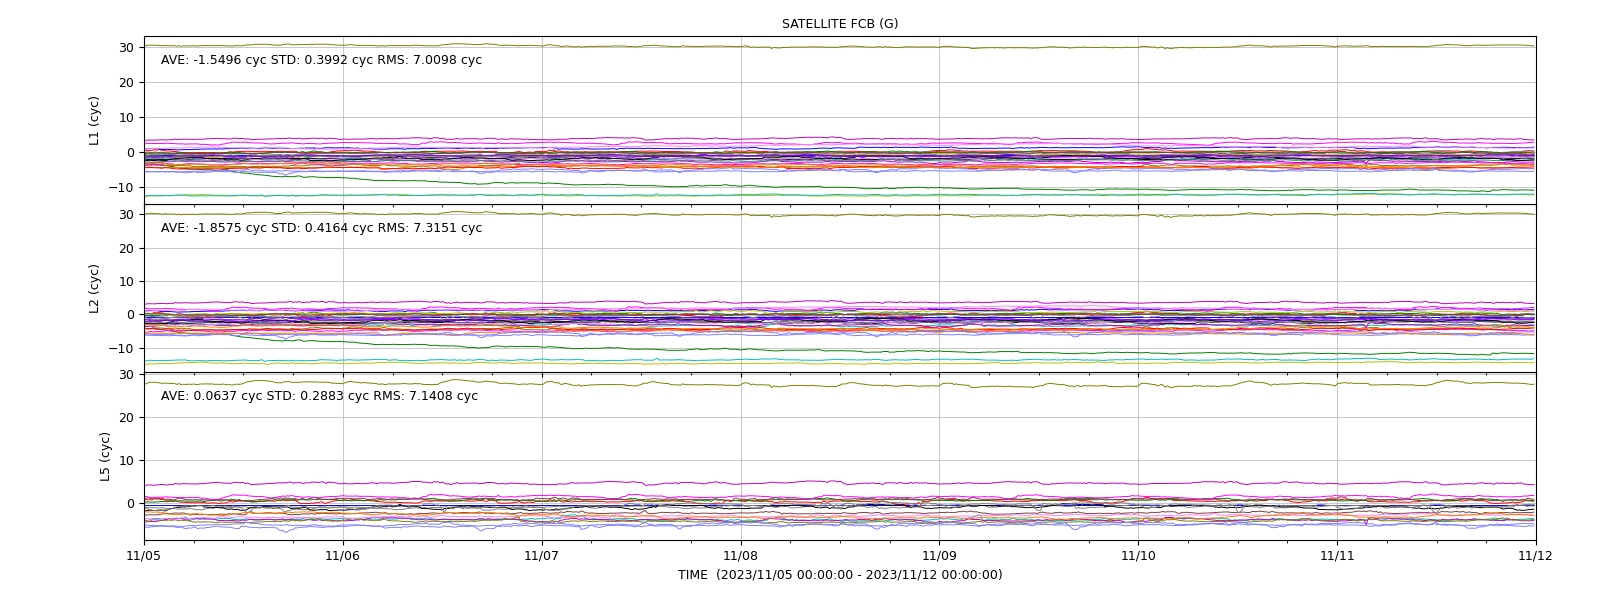Image resolution: width=1600 pixels, height=600 pixels.
Task: Click the L1 (cyc) axis label
Action: 95,121
